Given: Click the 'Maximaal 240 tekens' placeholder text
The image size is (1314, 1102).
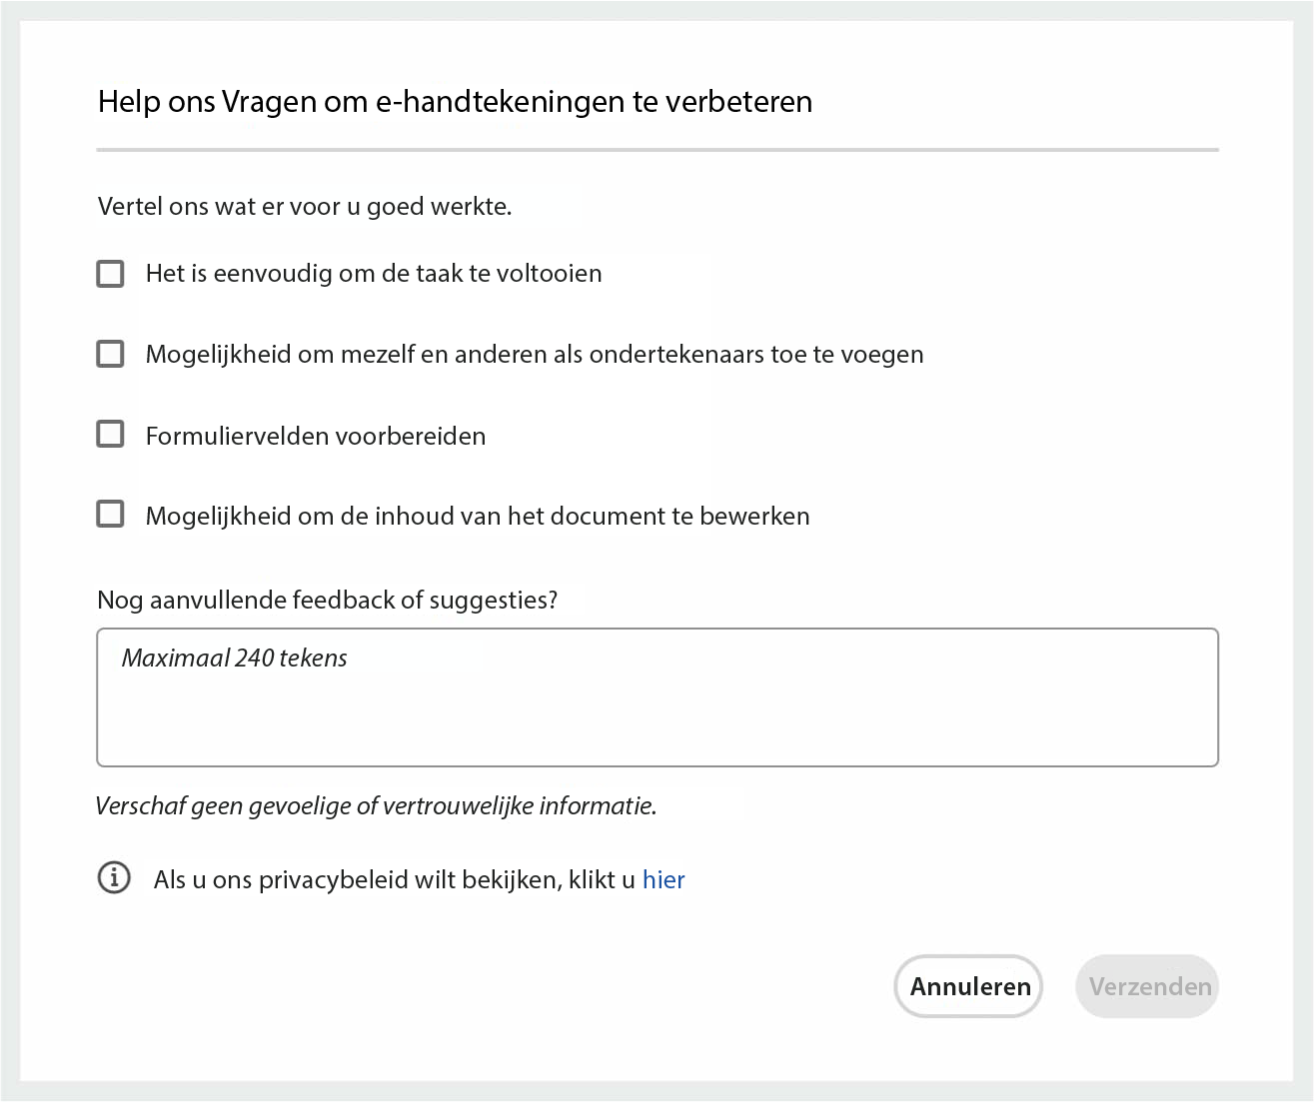Looking at the screenshot, I should [x=234, y=658].
